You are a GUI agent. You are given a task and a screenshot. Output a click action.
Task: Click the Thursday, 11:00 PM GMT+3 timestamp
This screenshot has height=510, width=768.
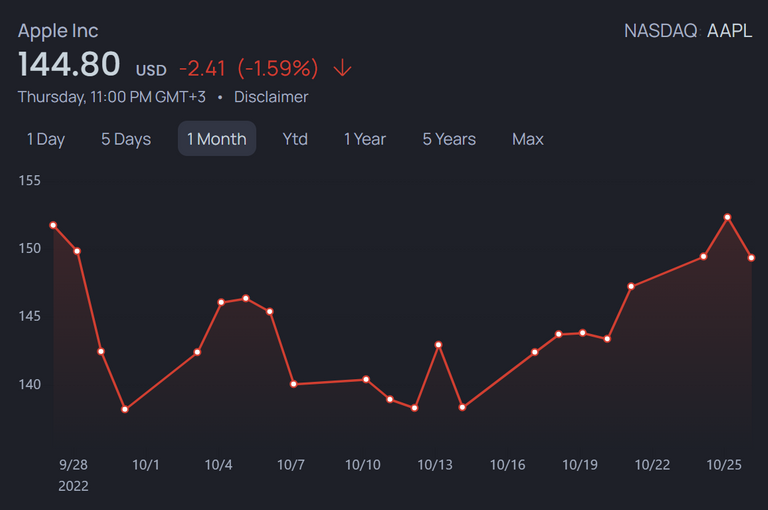[x=112, y=97]
